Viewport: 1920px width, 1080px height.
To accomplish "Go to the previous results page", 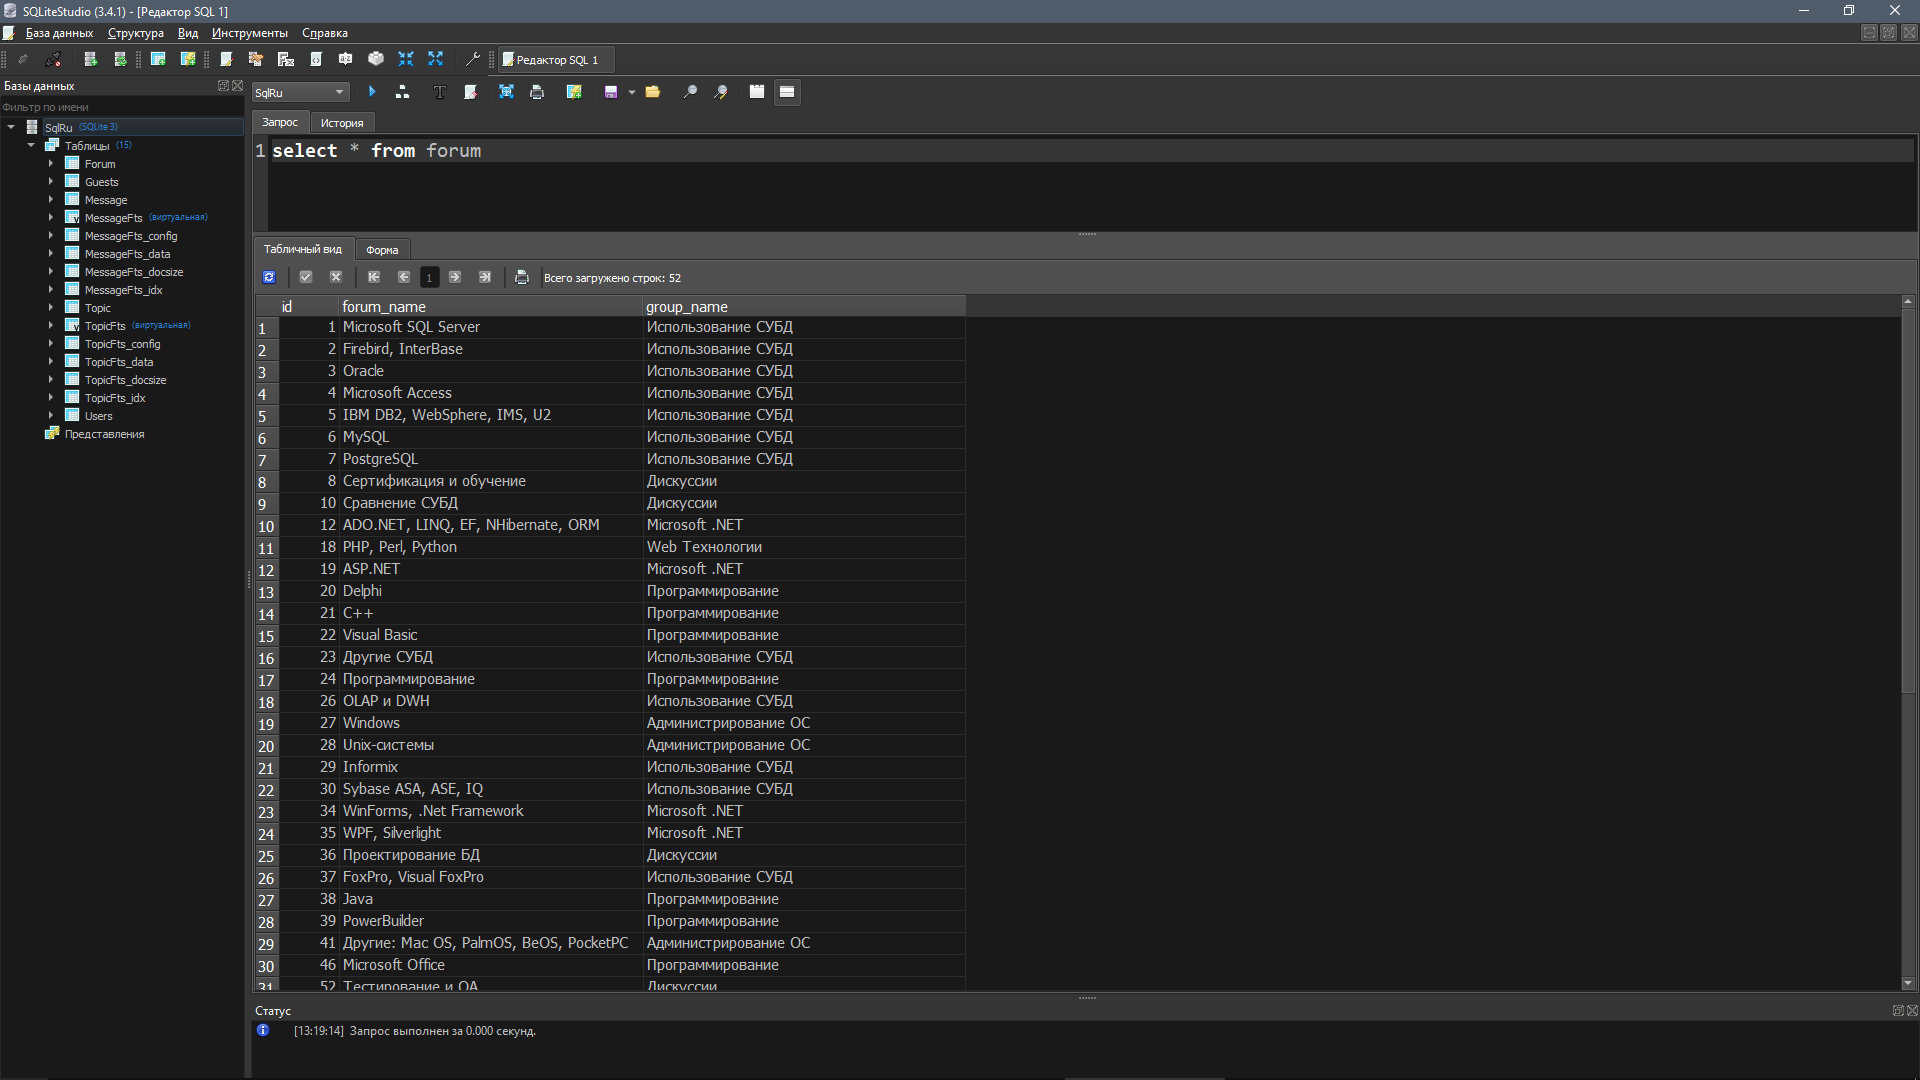I will pos(404,277).
